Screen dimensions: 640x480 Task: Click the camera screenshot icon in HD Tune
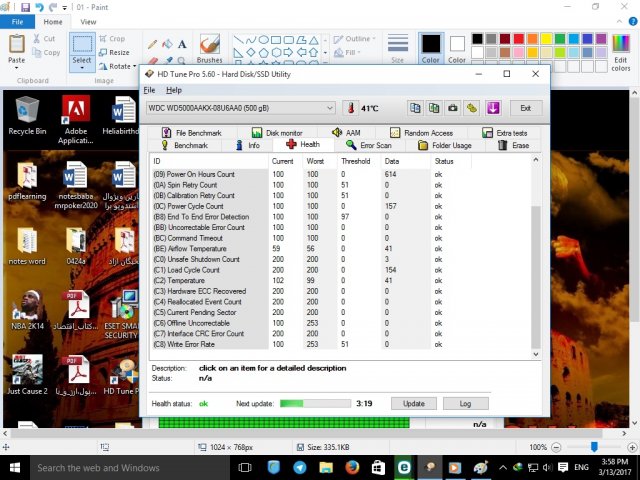pos(452,108)
